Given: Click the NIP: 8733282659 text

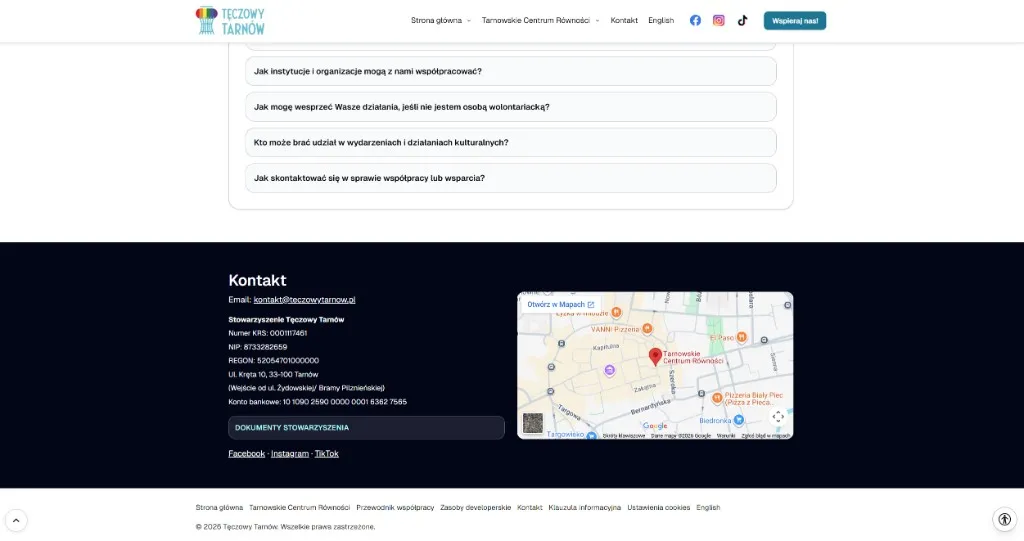Looking at the screenshot, I should point(257,347).
